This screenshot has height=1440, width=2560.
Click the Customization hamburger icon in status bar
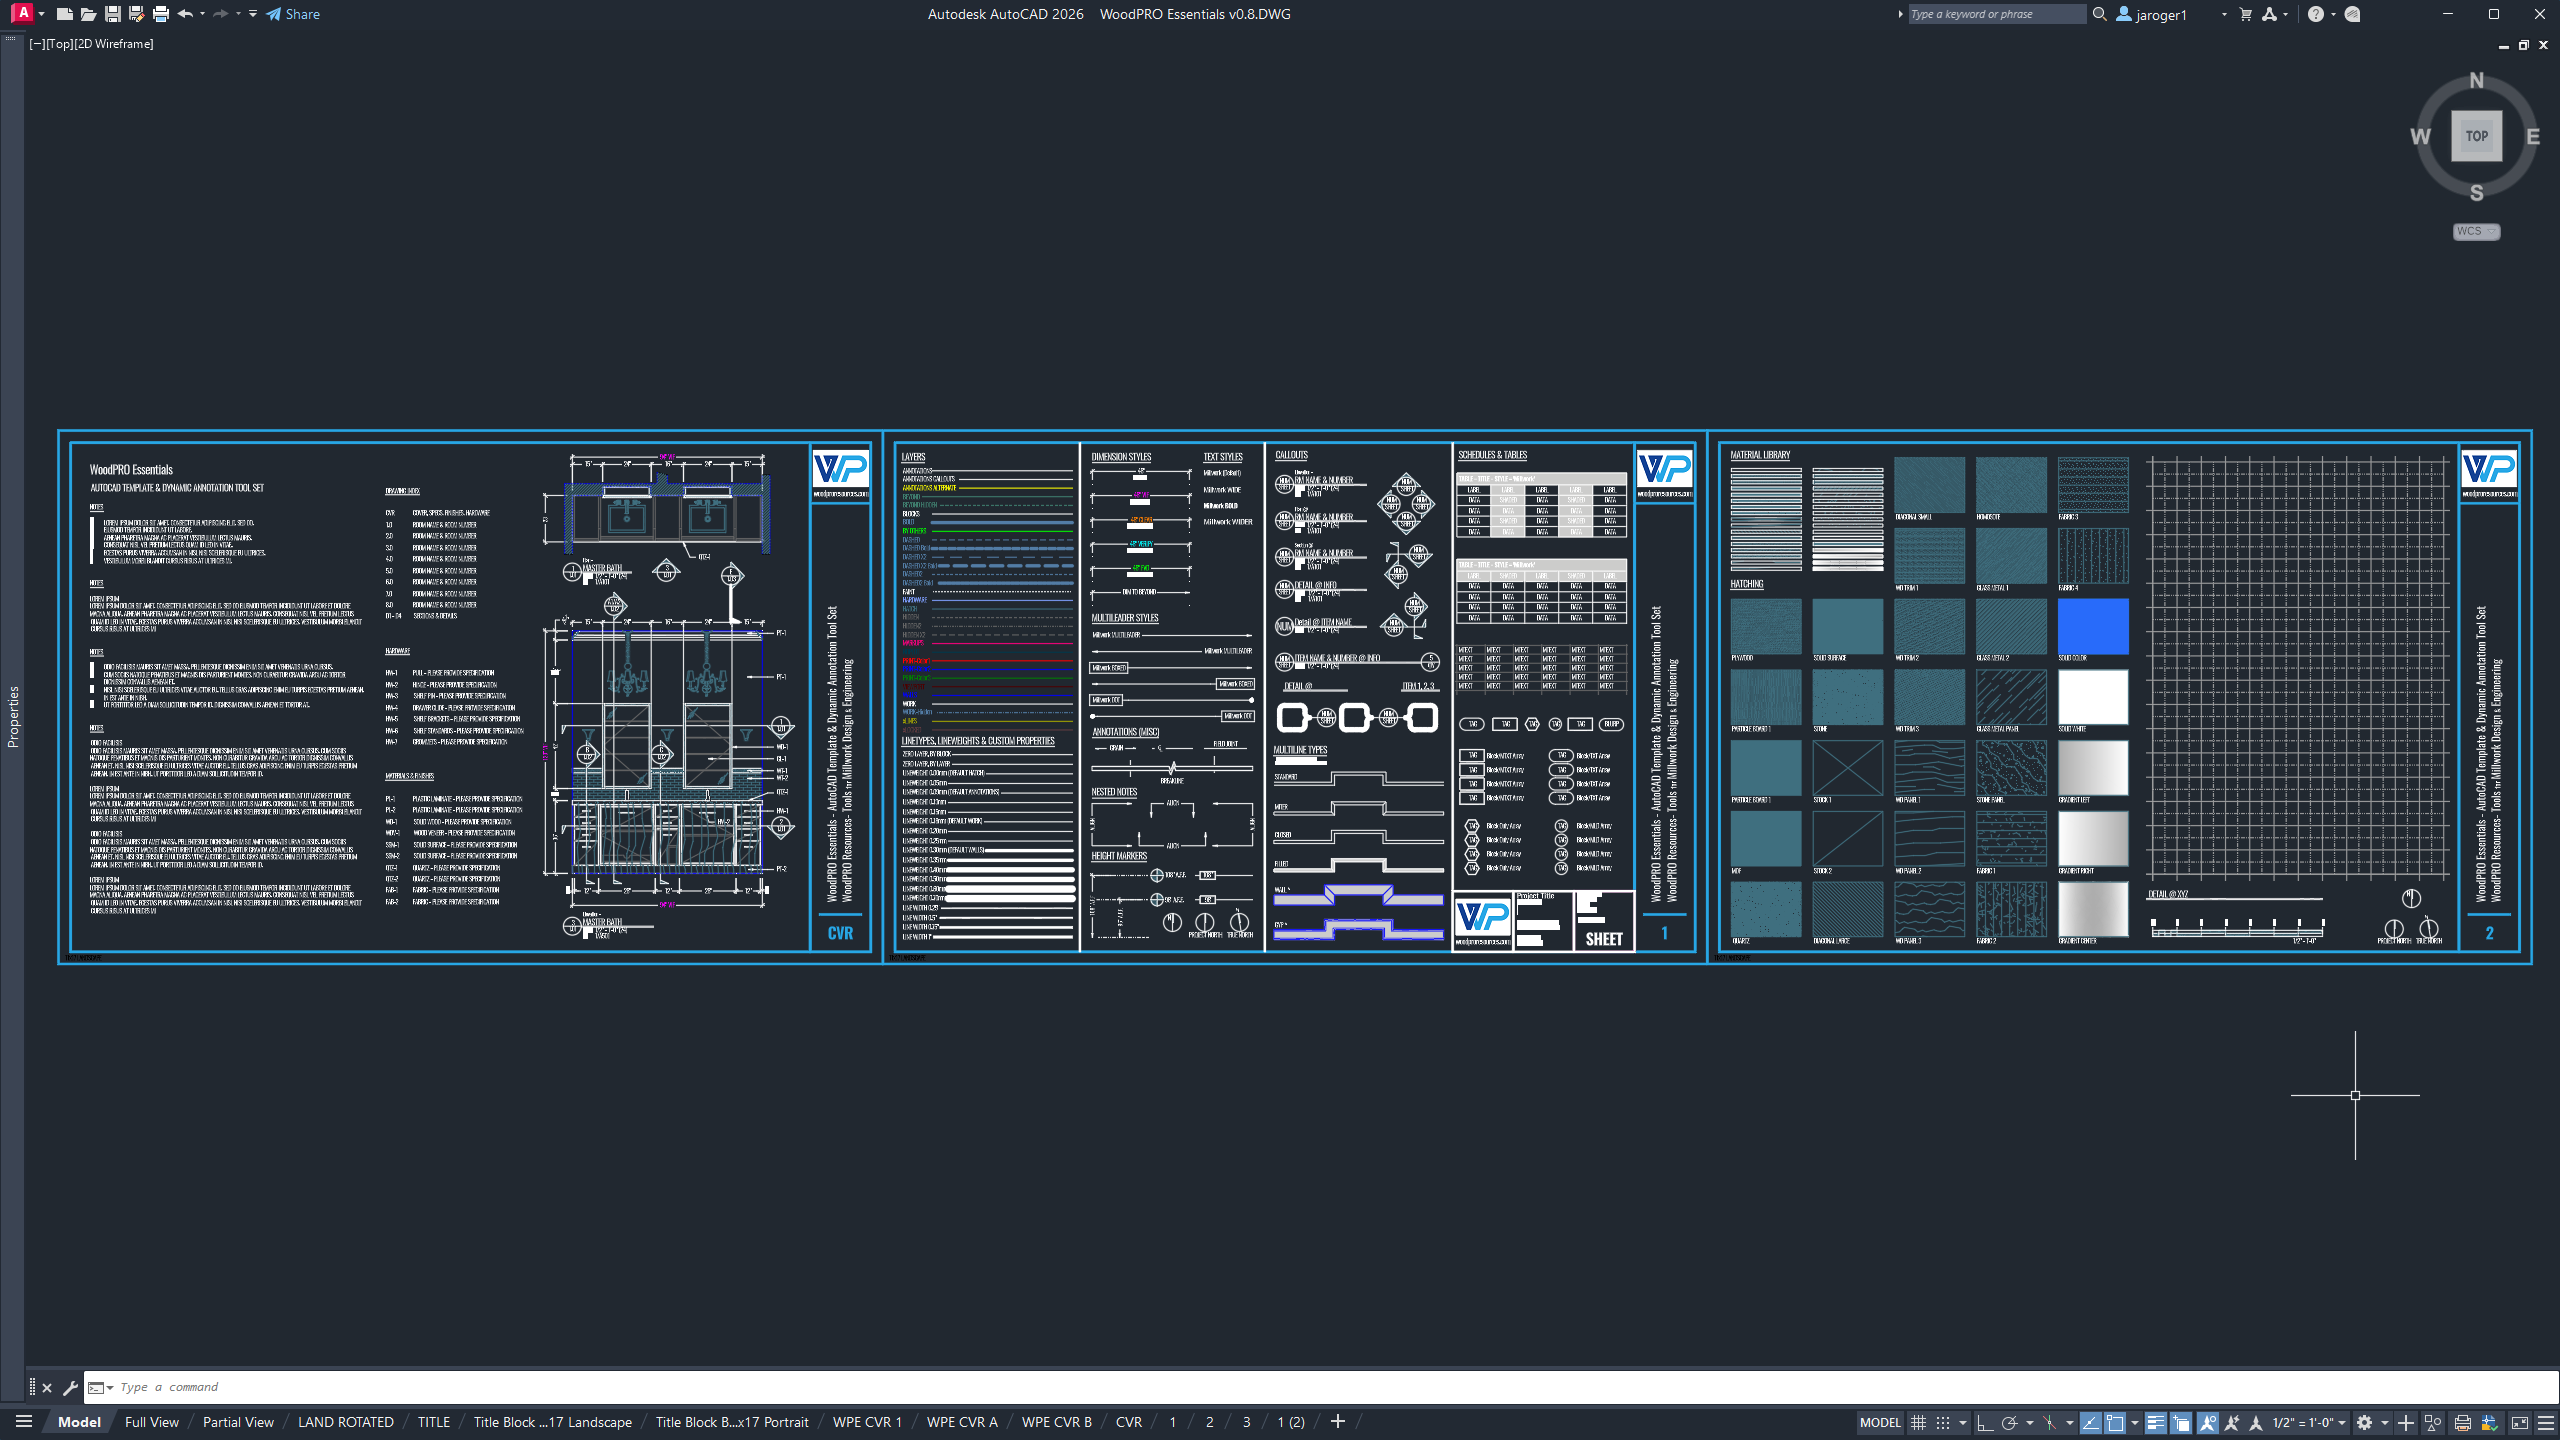coord(2545,1422)
